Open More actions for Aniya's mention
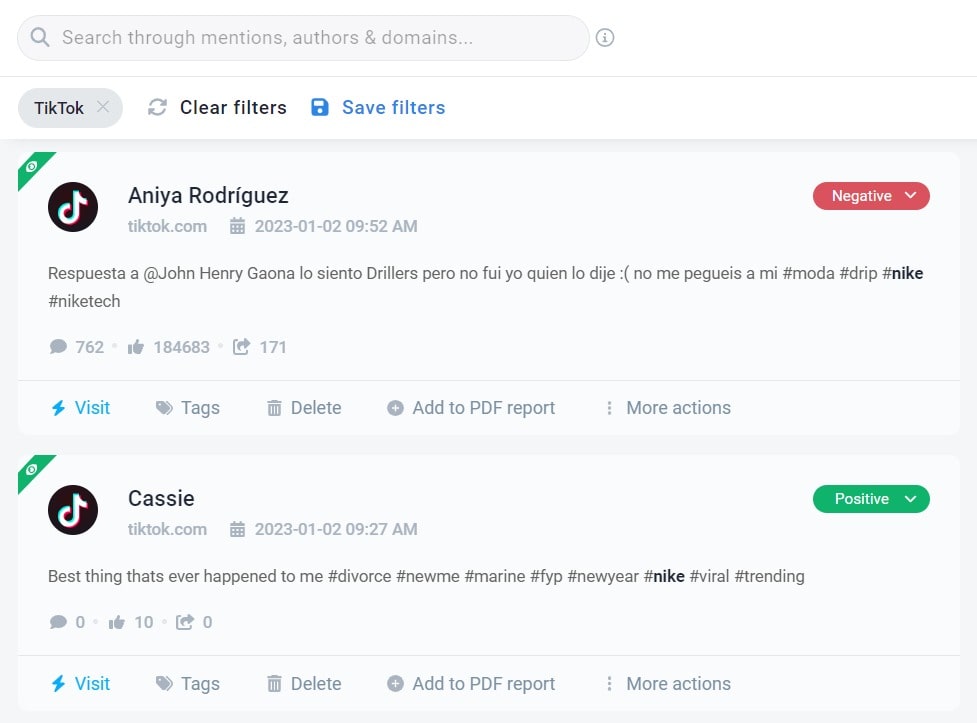Viewport: 977px width, 723px height. (667, 408)
